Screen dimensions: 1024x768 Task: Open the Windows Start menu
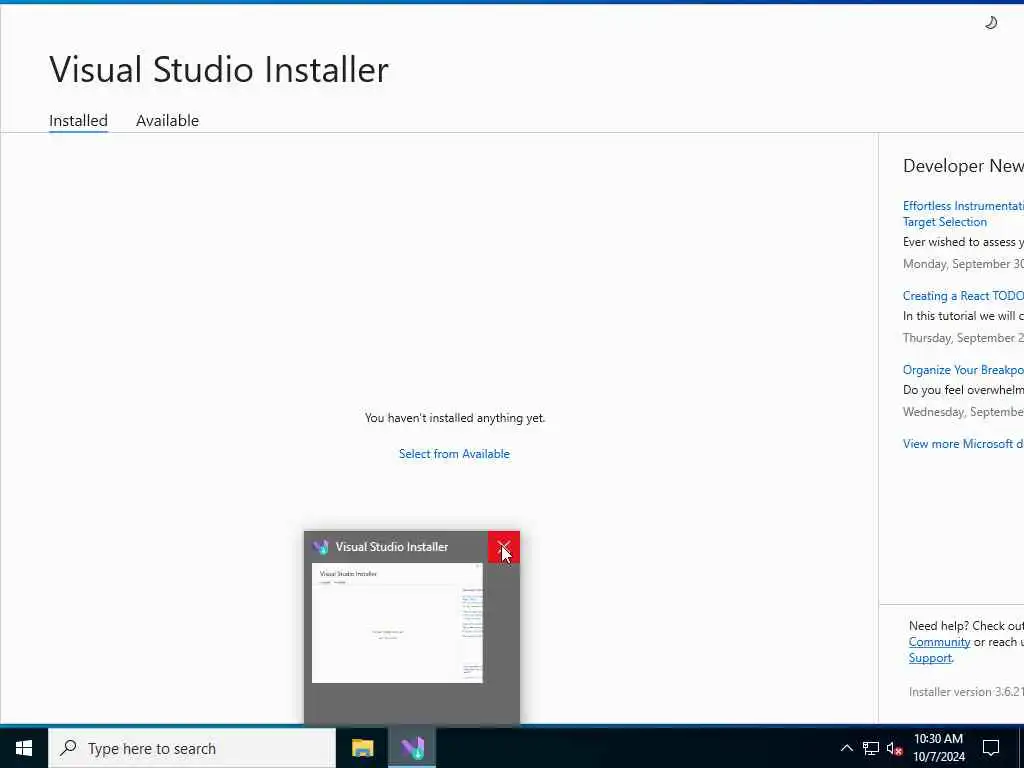(24, 748)
